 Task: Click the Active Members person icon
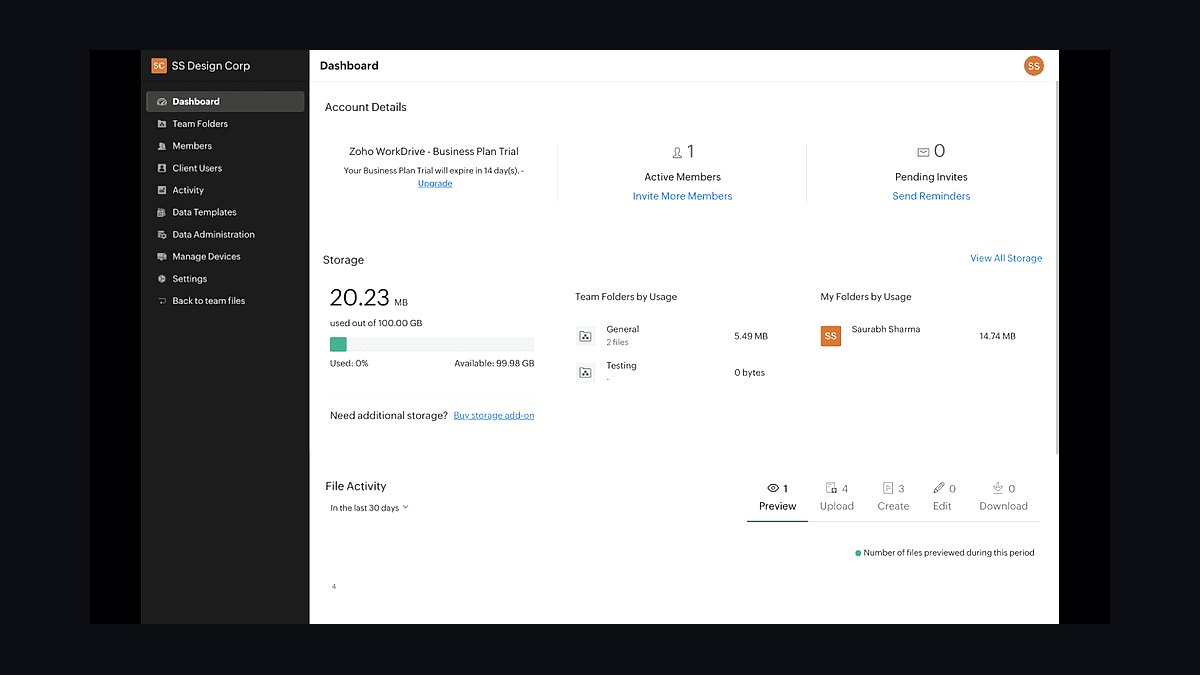point(677,152)
